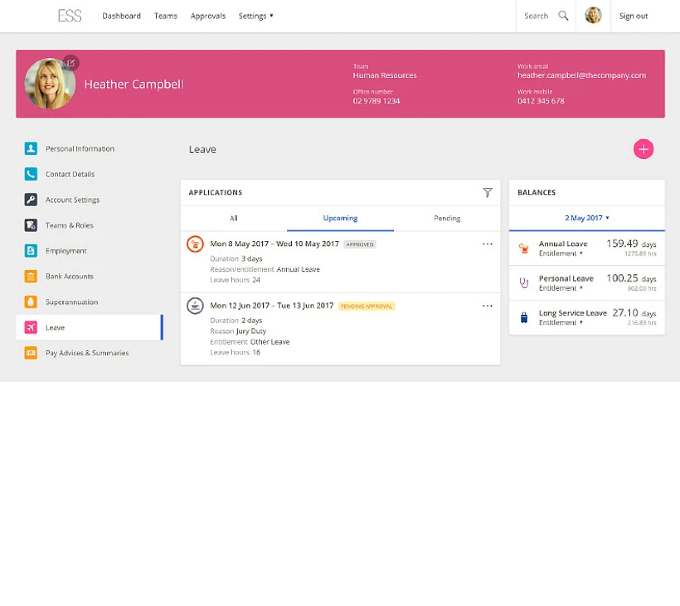Click the Jury Duty reason text
This screenshot has width=680, height=606.
tap(251, 331)
